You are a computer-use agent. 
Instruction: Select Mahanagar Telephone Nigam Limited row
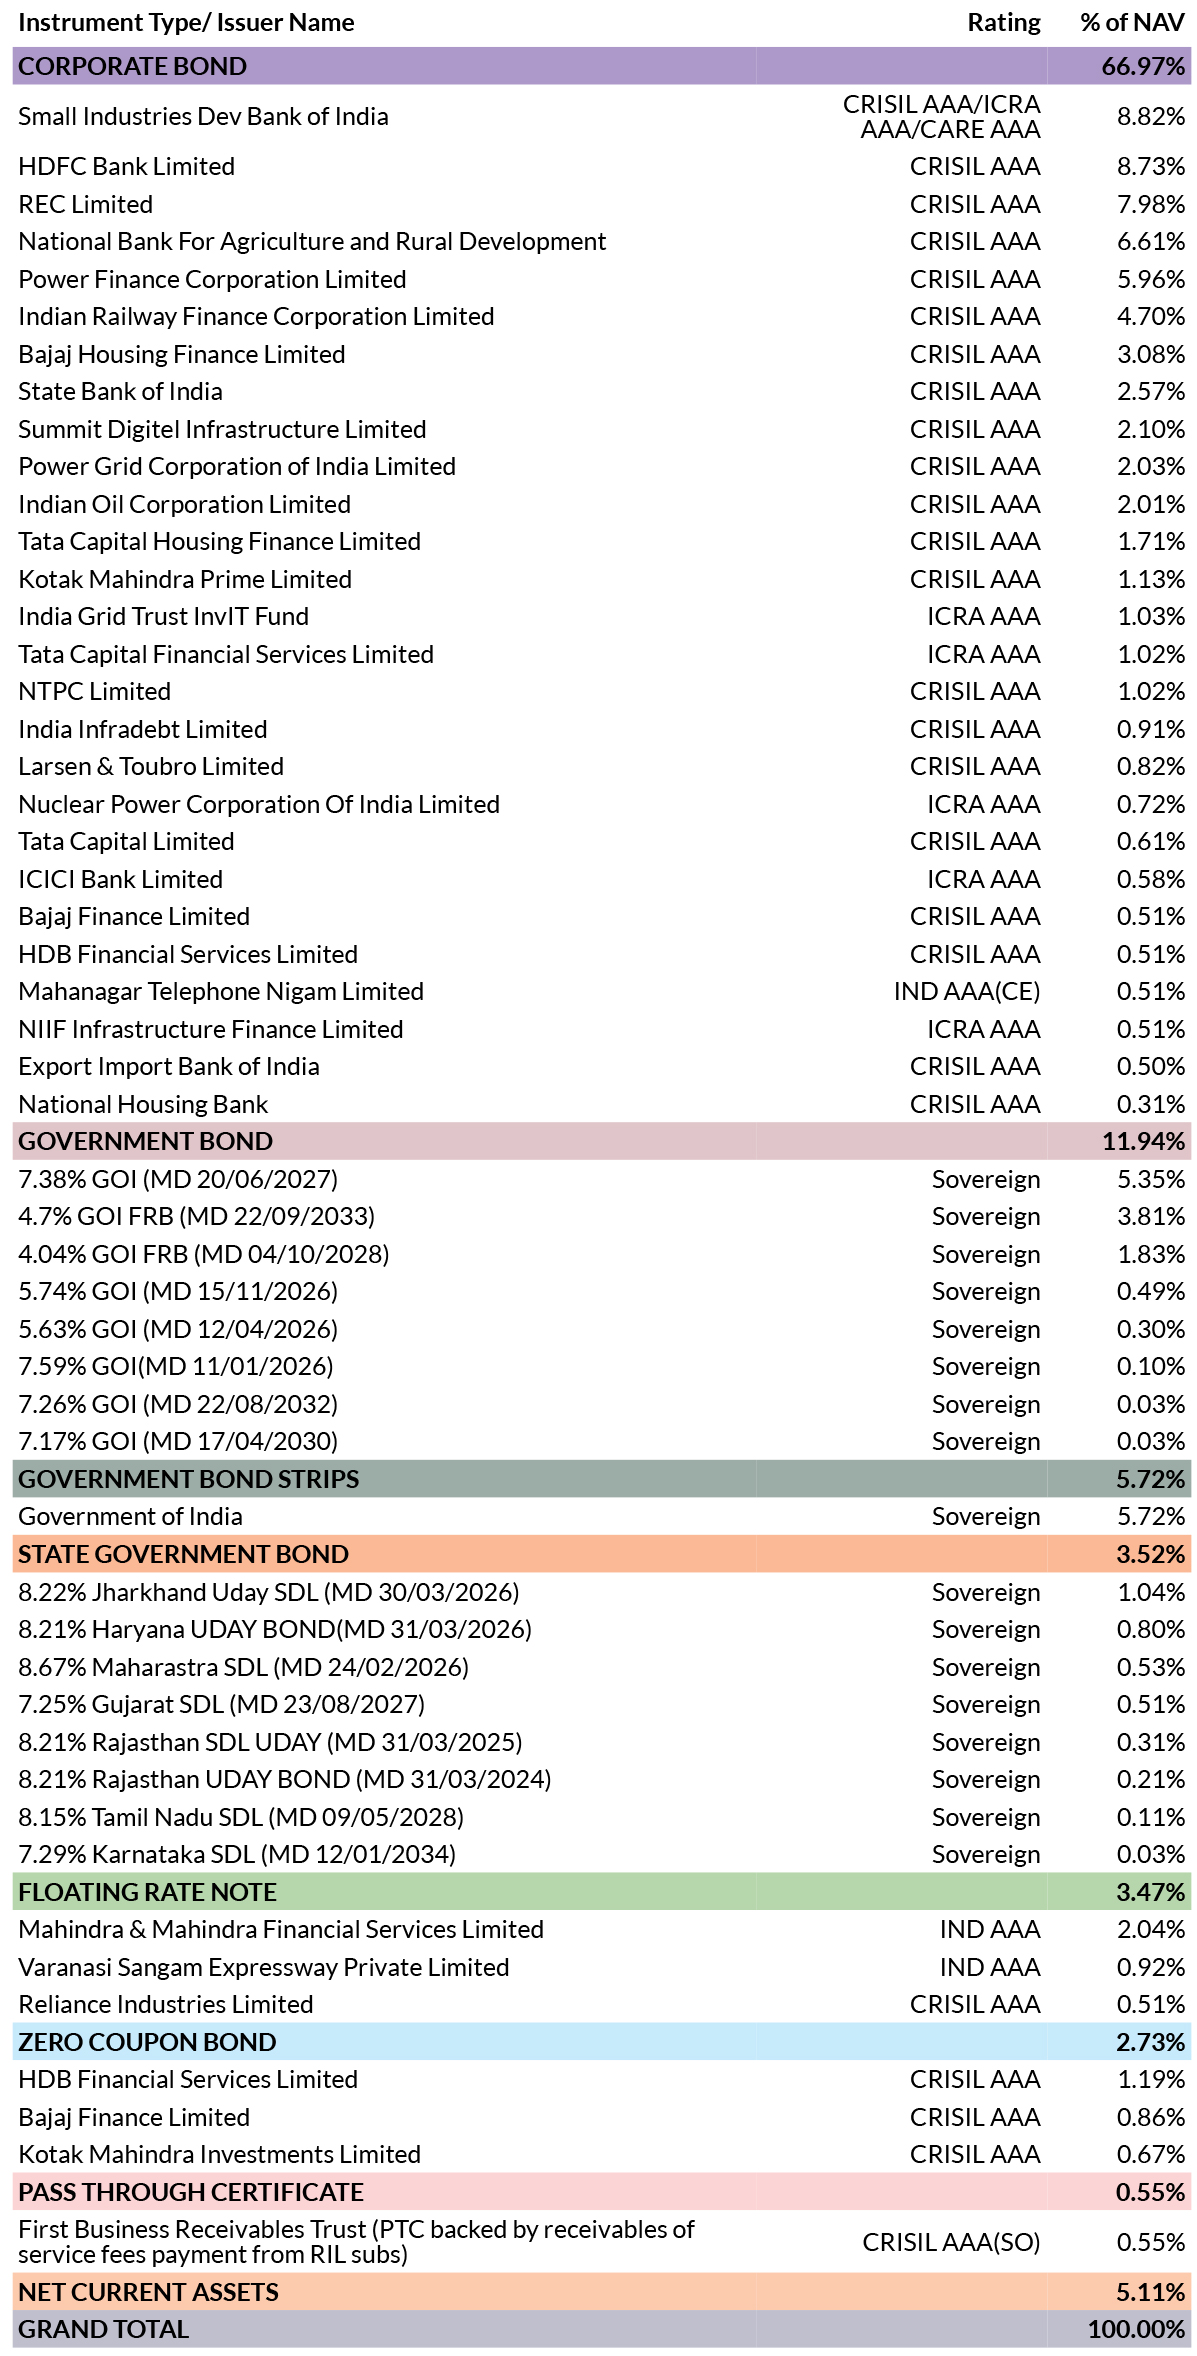221,991
